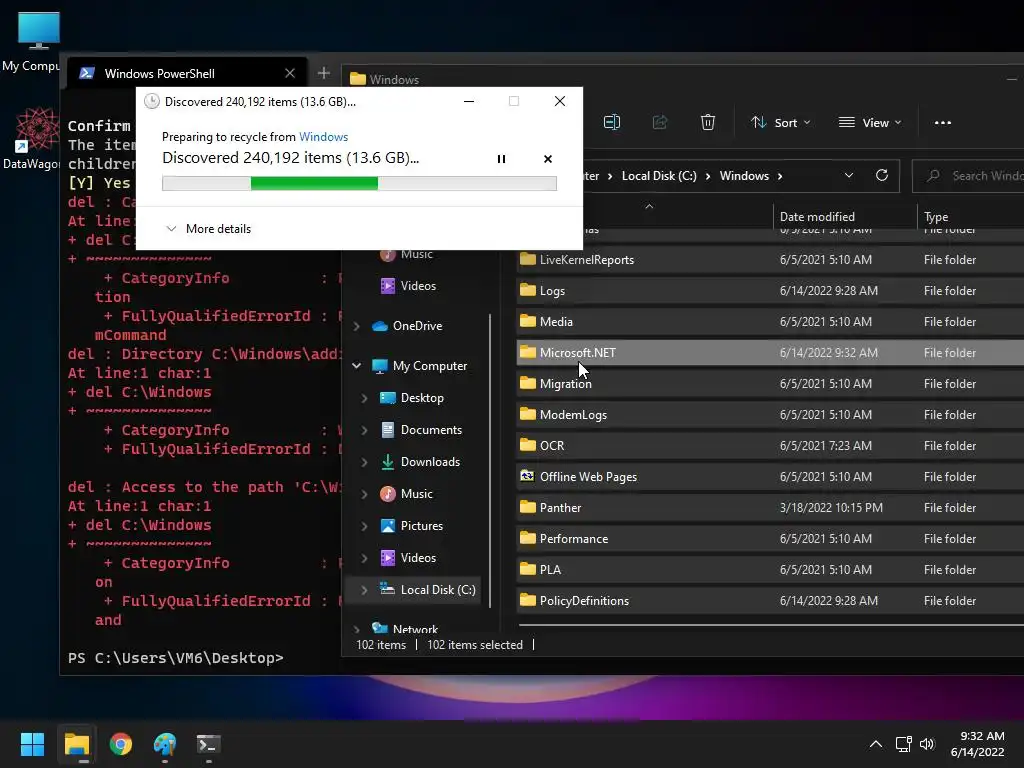Open the View dropdown in Explorer
The height and width of the screenshot is (768, 1024).
click(x=869, y=122)
